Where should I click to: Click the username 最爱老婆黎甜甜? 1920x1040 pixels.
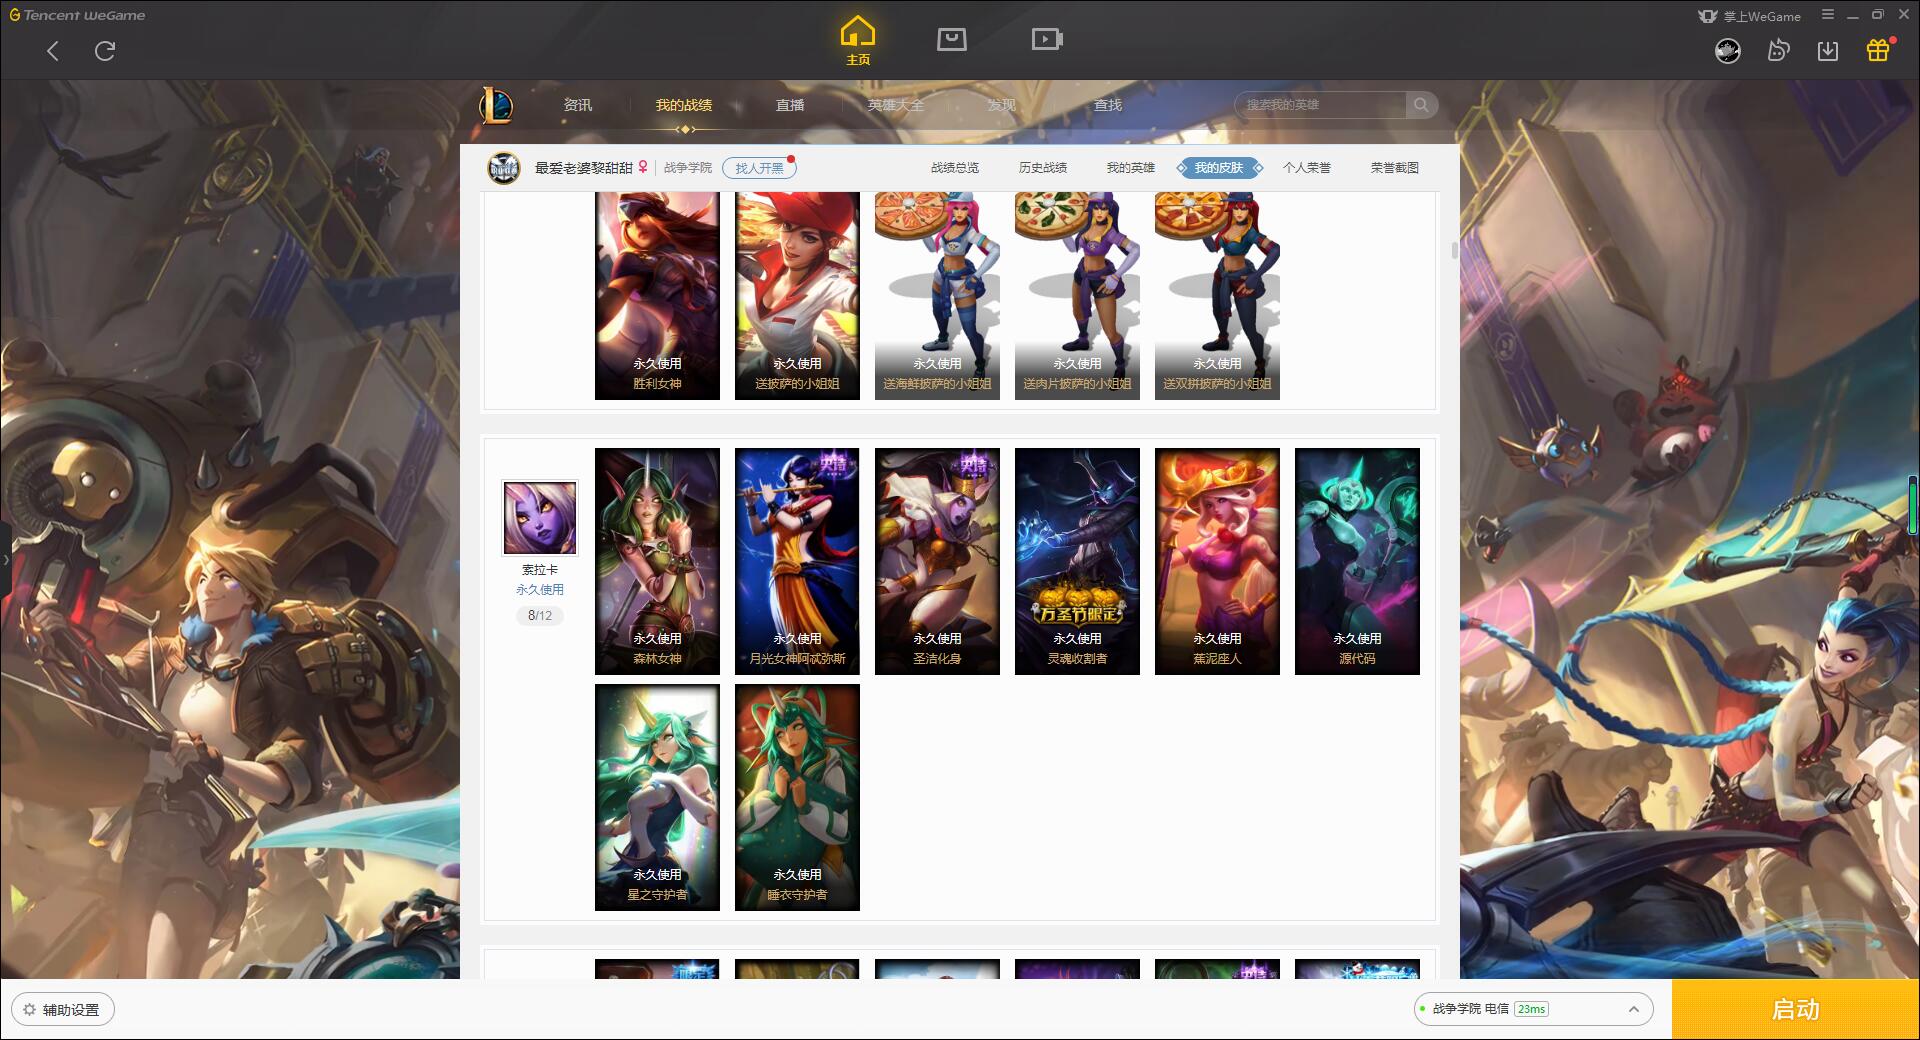pos(583,168)
